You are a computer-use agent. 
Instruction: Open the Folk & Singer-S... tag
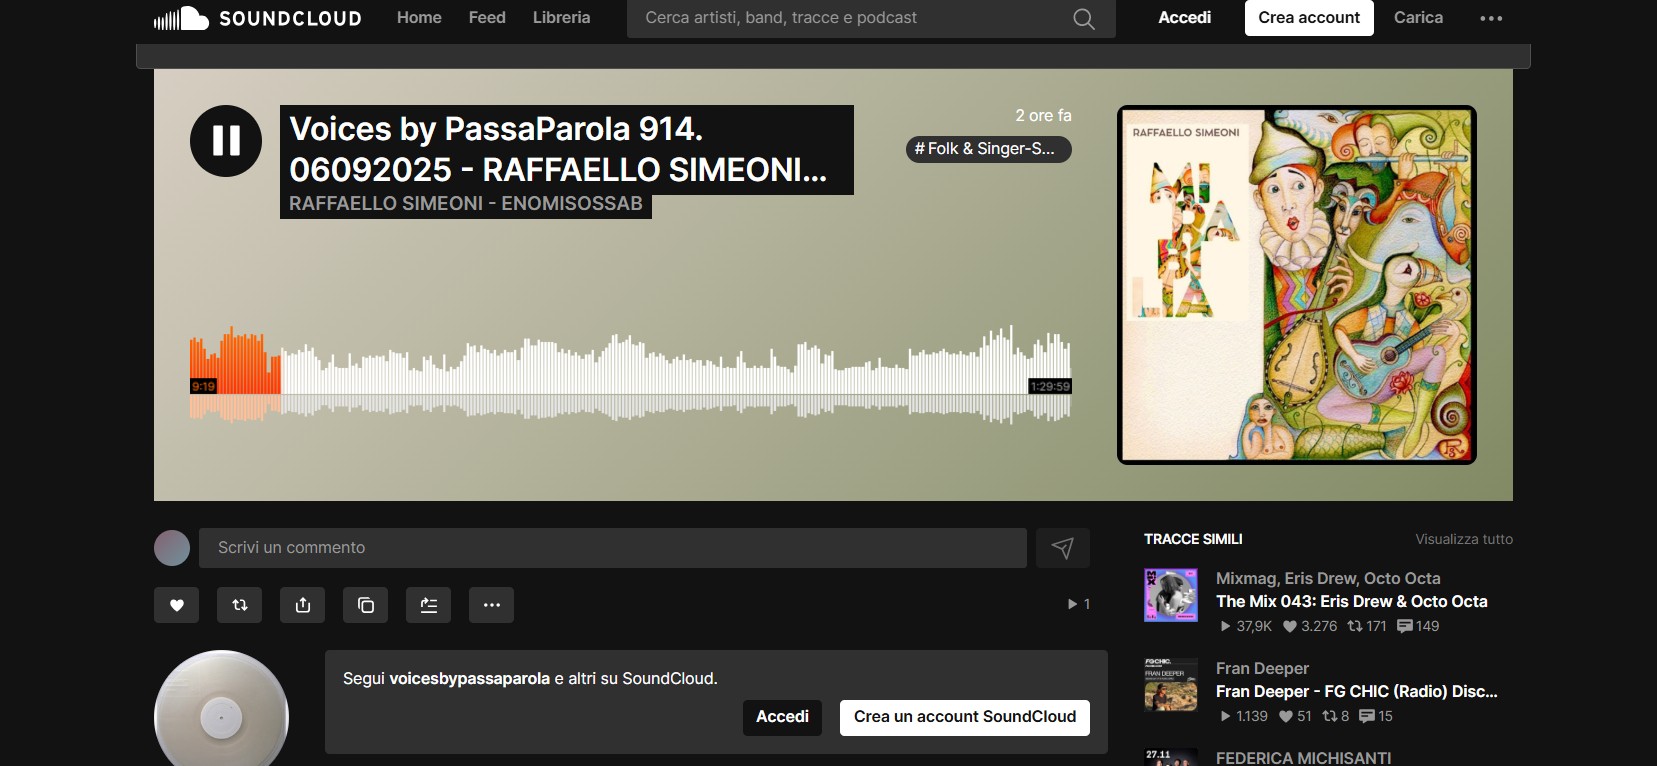pyautogui.click(x=988, y=149)
